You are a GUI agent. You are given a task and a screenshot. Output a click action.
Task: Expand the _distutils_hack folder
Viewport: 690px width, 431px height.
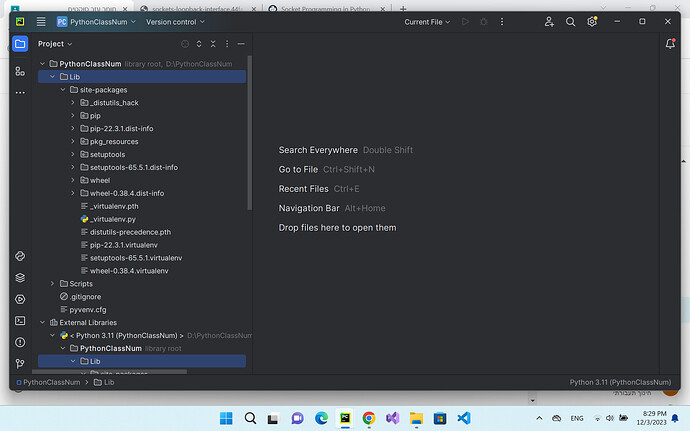[x=73, y=103]
